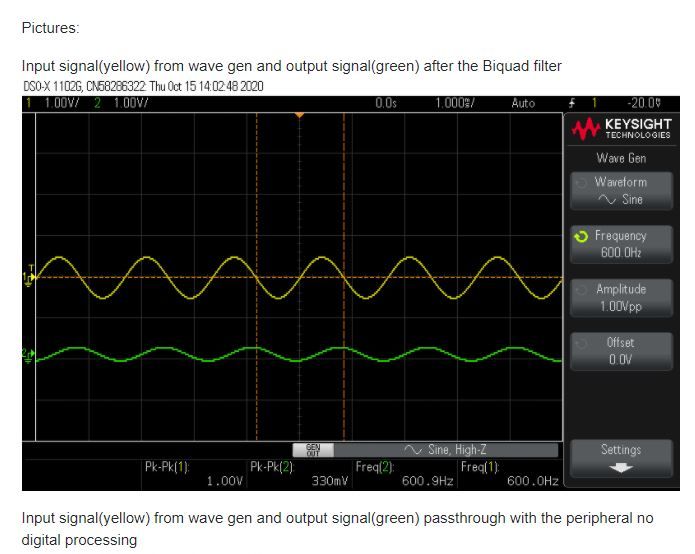This screenshot has height=554, width=695.
Task: Click the DSO-X 1102G timestamp header line
Action: click(x=143, y=86)
